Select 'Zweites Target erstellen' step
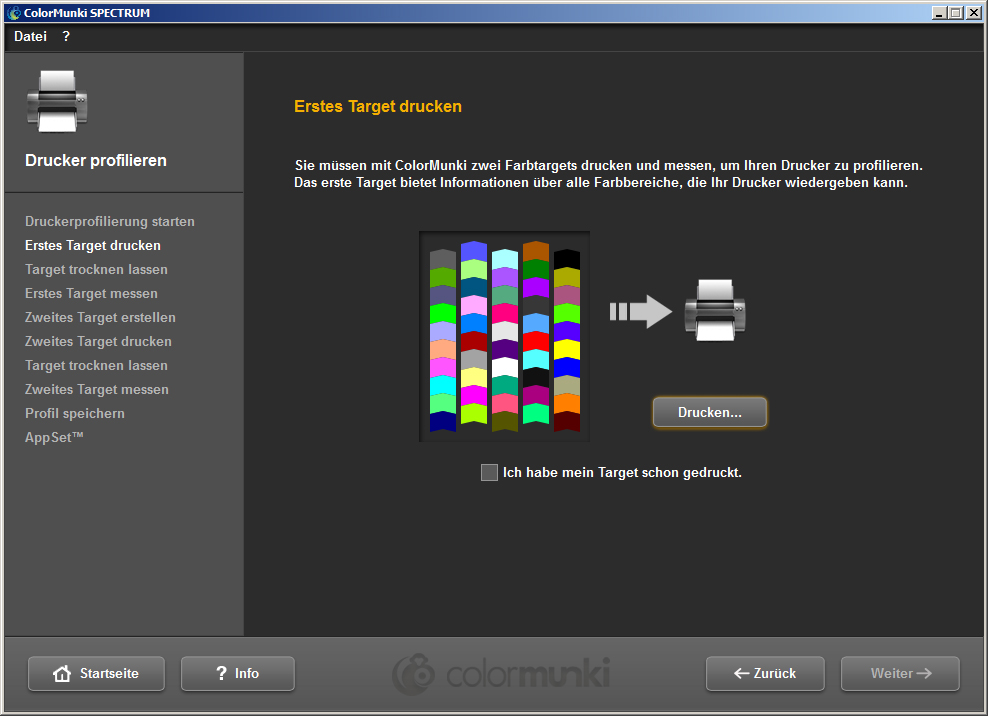Viewport: 988px width, 716px height. [100, 317]
